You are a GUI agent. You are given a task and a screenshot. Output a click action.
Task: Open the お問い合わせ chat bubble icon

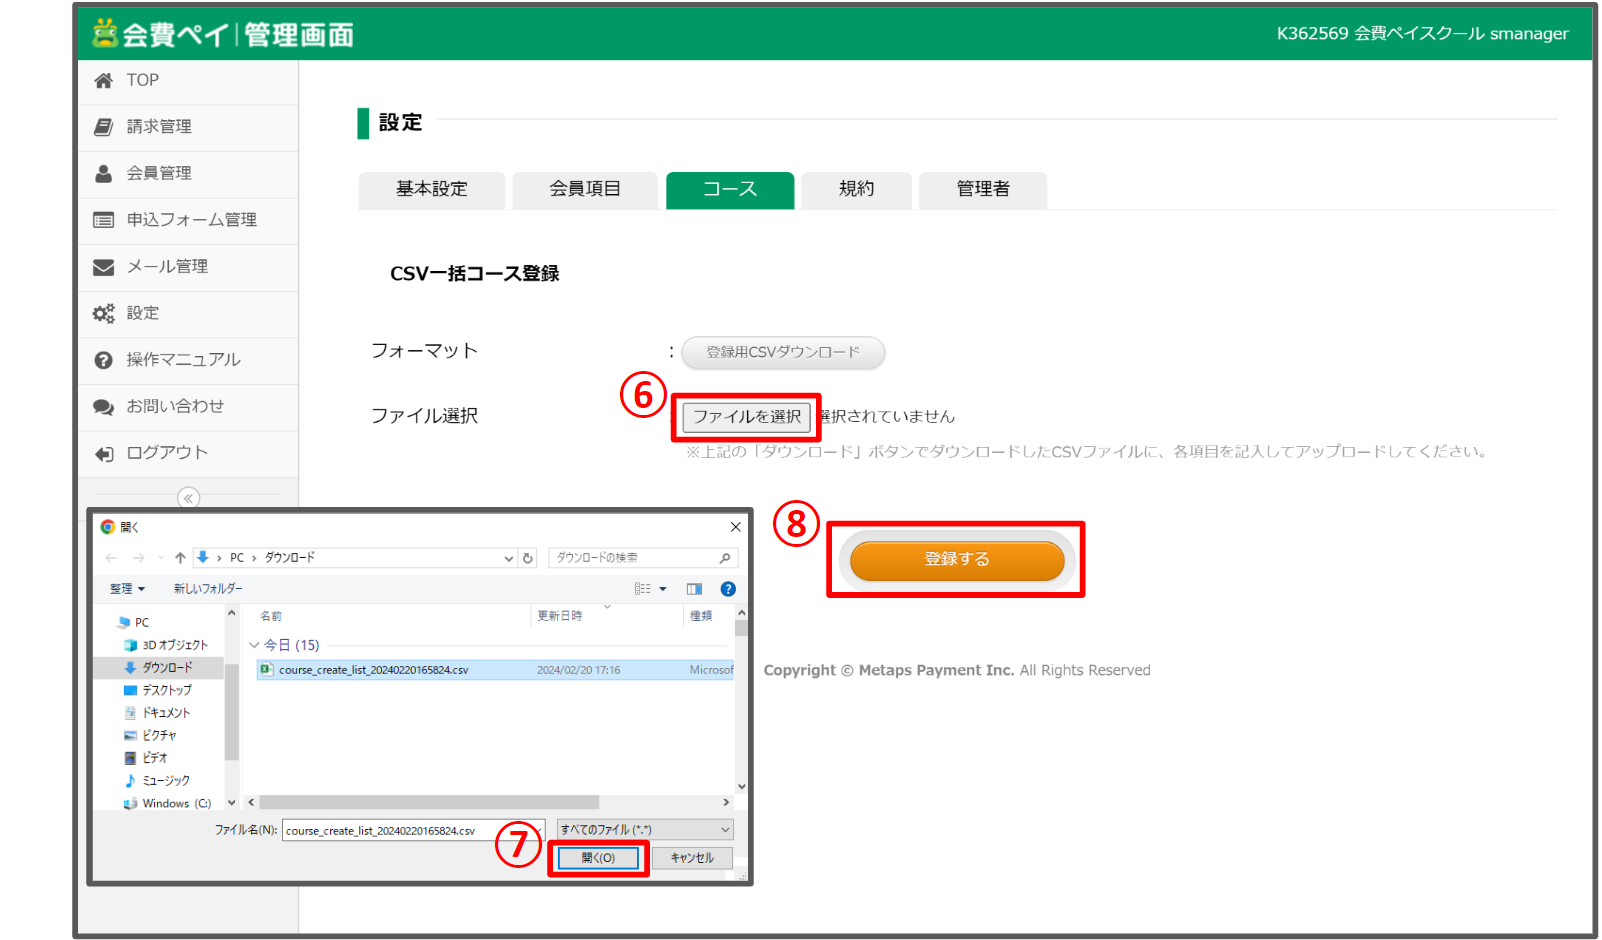[x=103, y=406]
